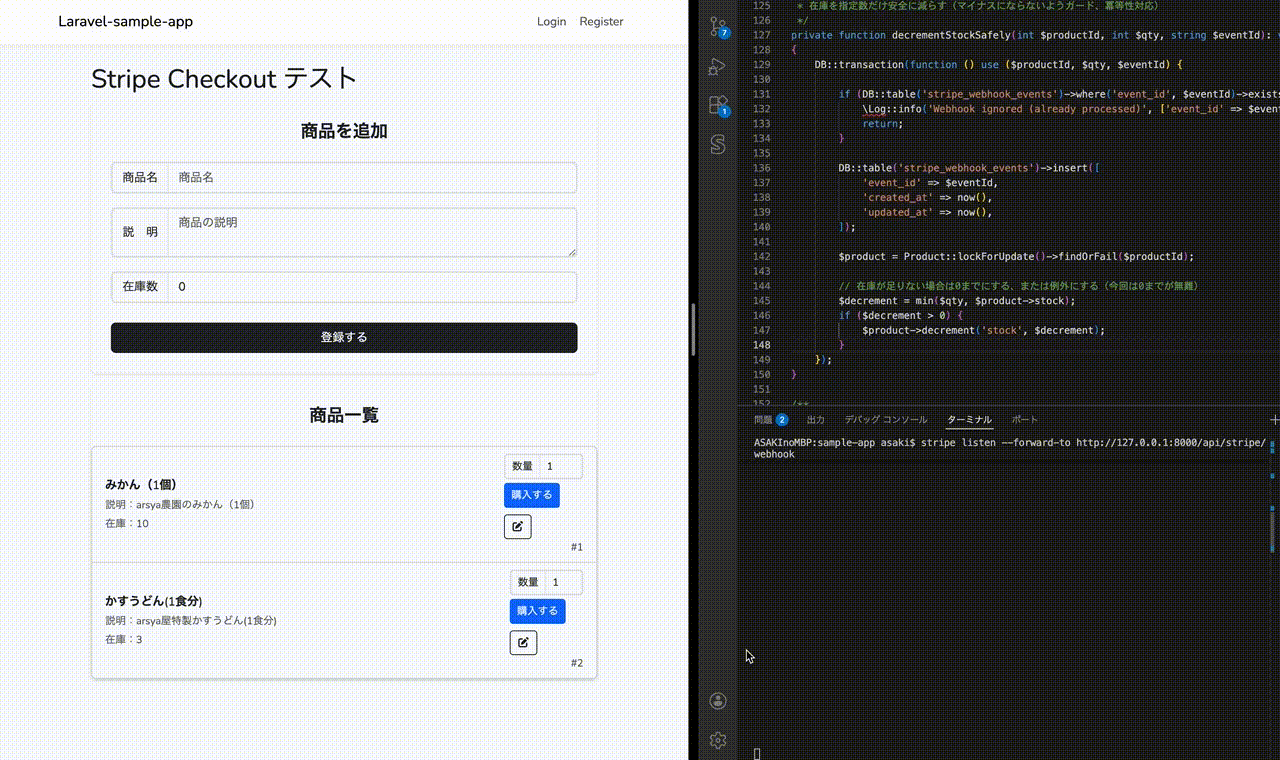
Task: Click the Login link
Action: tap(551, 21)
